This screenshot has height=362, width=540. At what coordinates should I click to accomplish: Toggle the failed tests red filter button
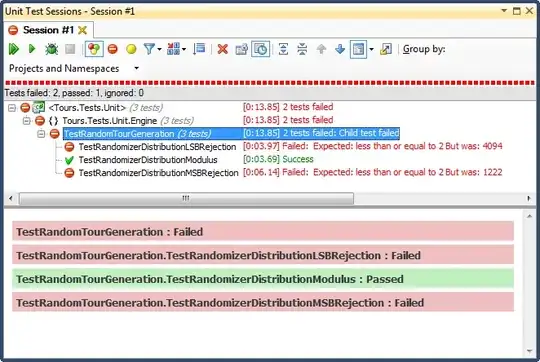tap(113, 49)
